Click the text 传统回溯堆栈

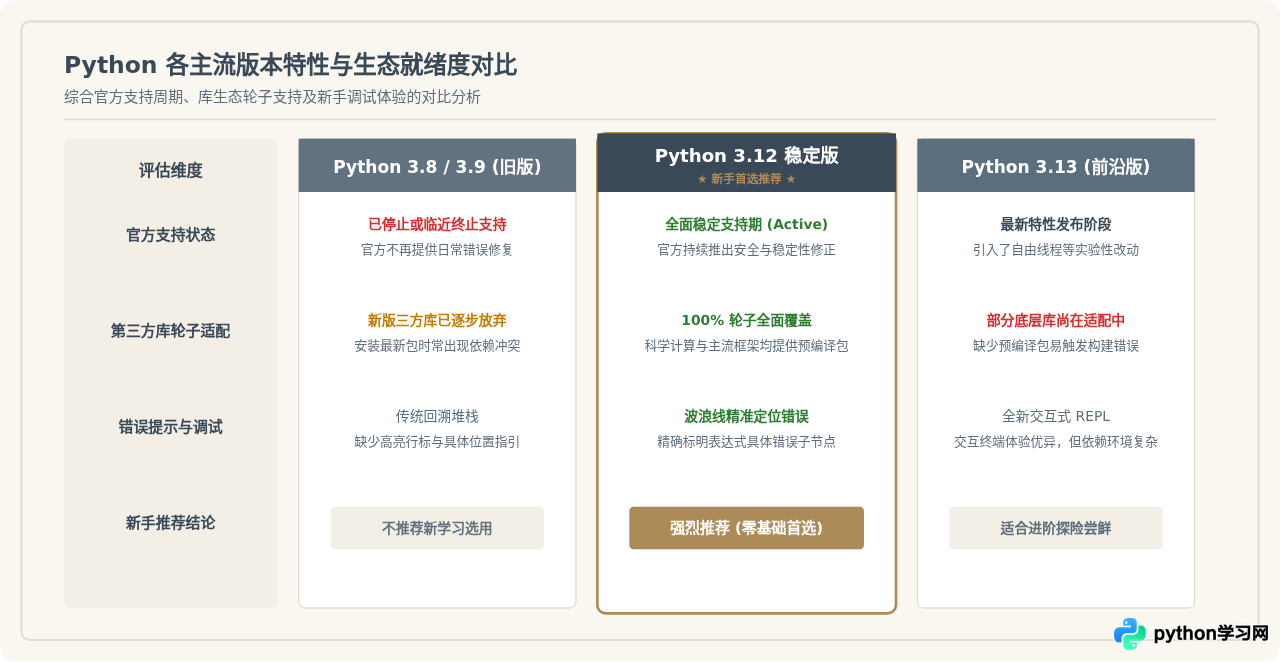[437, 416]
